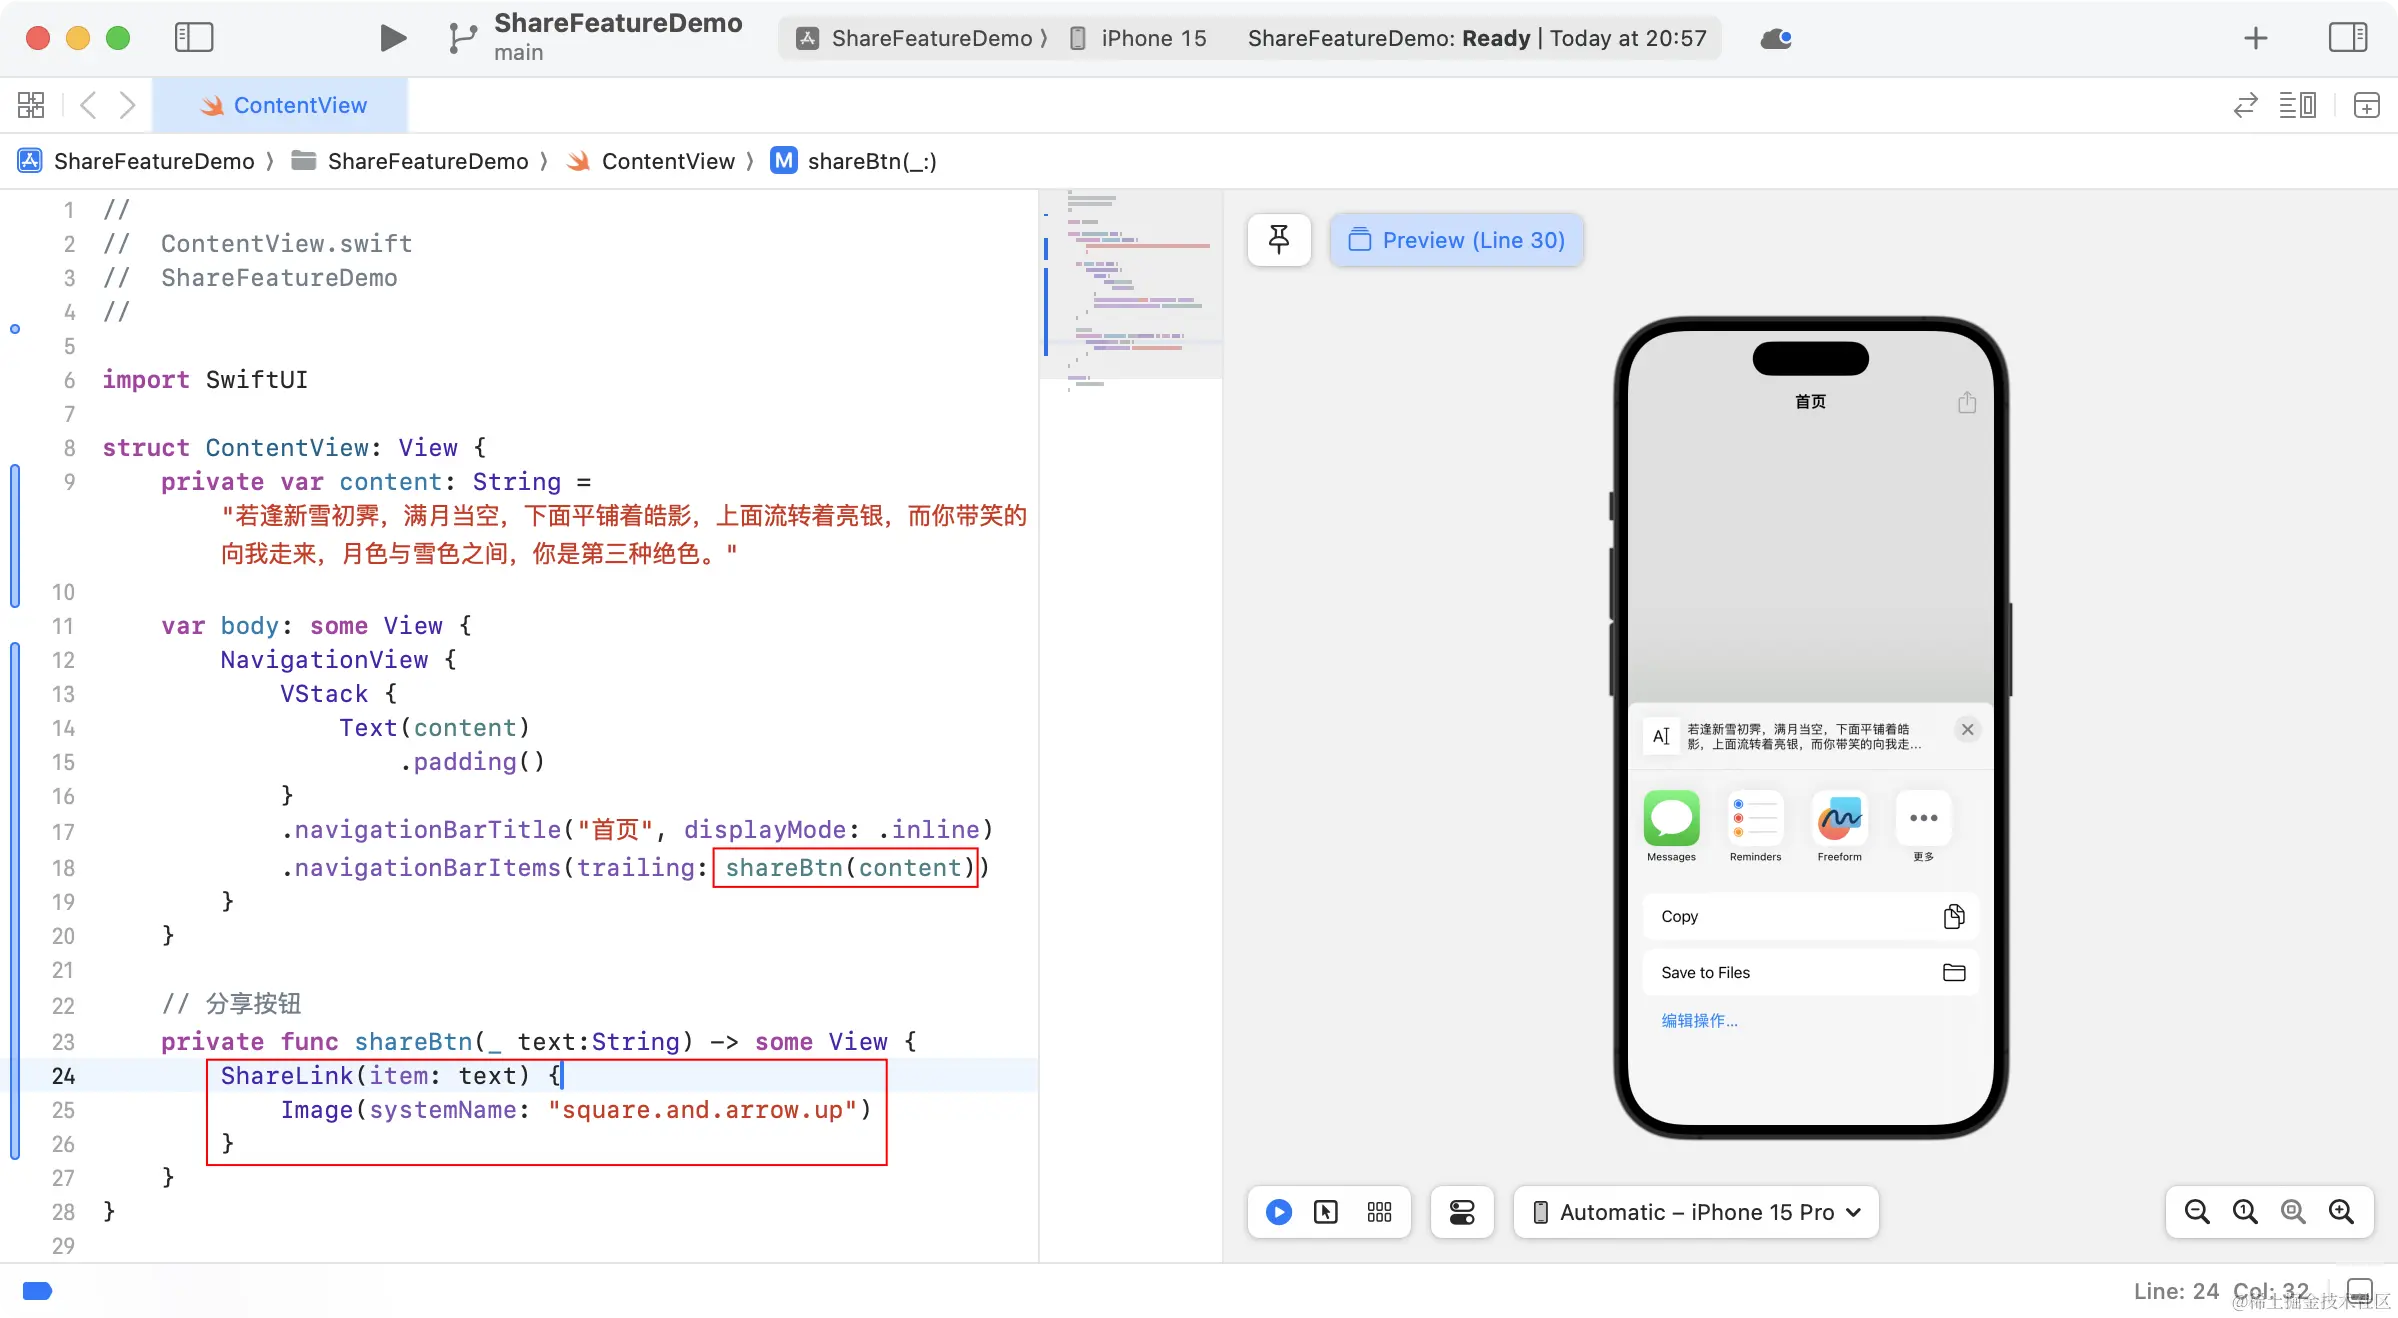Toggle the left navigator sidebar

tap(194, 38)
